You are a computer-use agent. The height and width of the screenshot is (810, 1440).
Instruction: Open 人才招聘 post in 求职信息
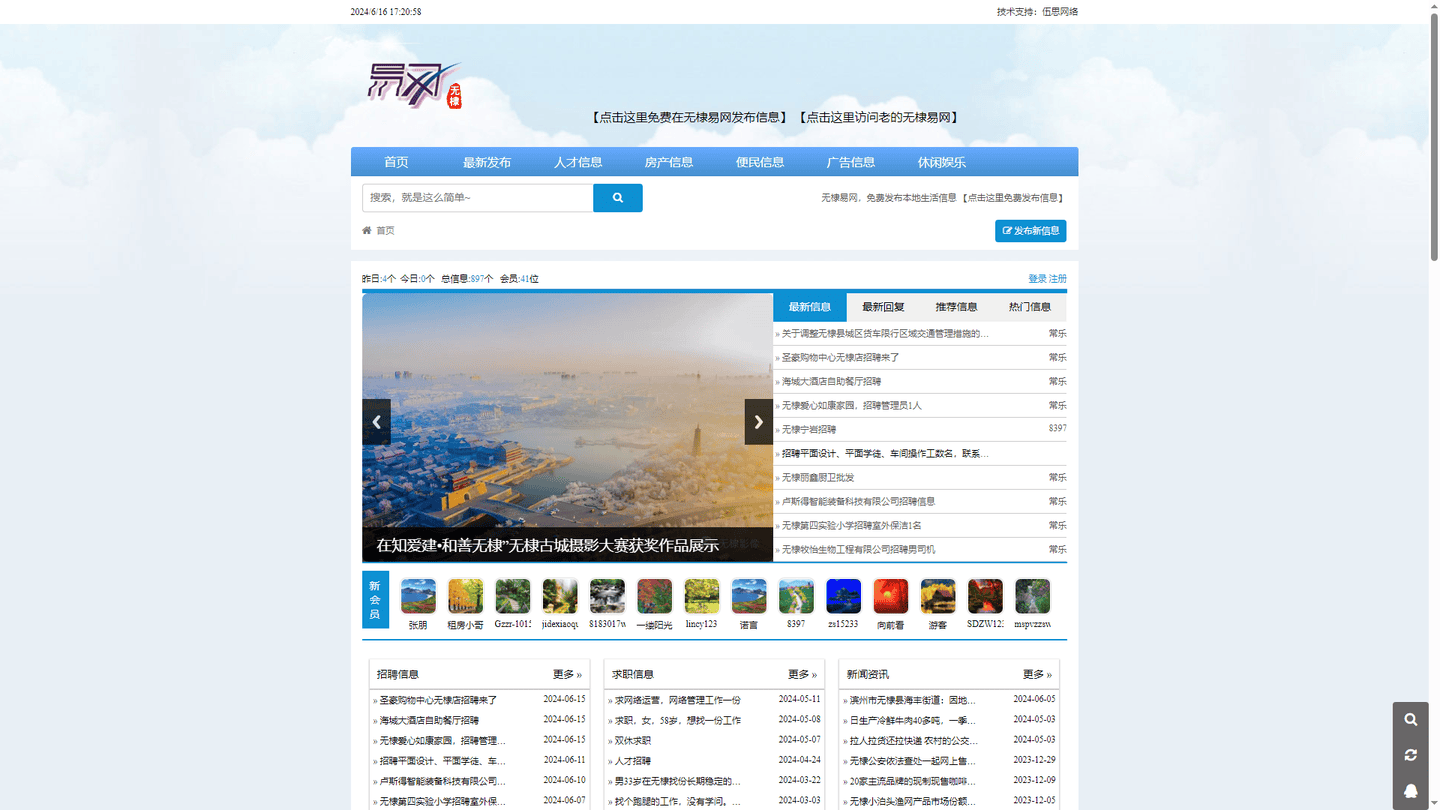[633, 761]
